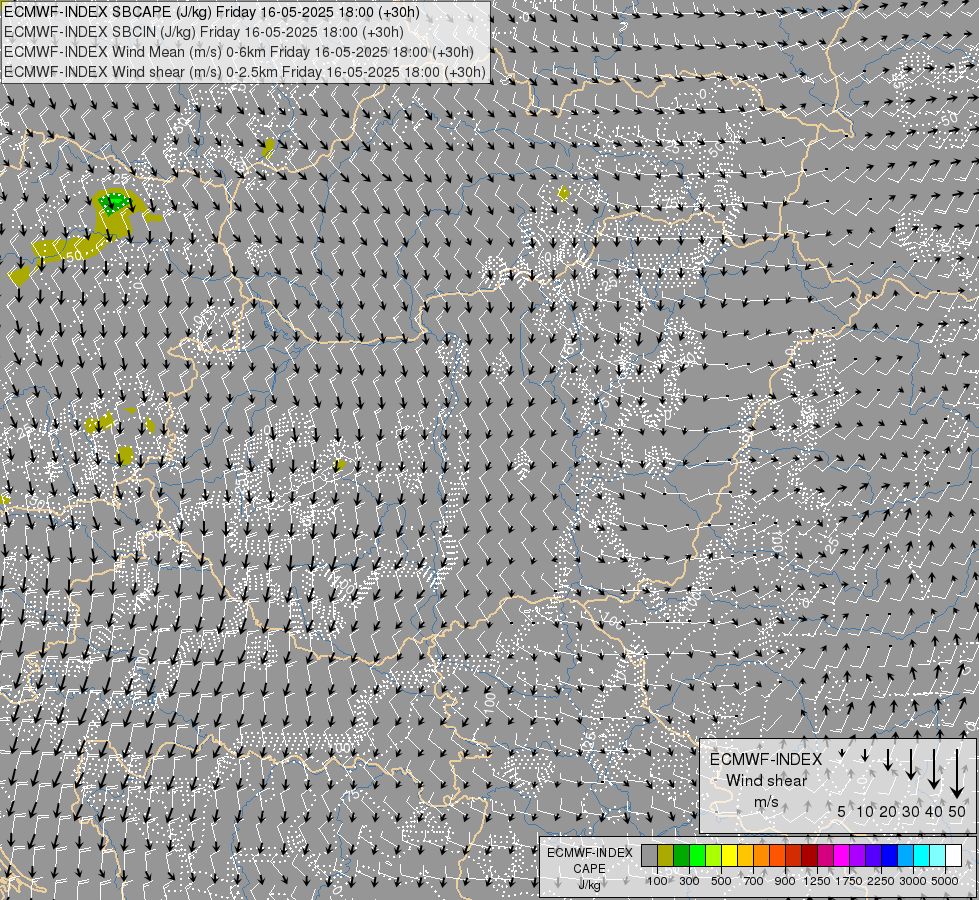Click the 'J/kg' unit in CAPE legend
979x900 pixels.
pos(589,885)
